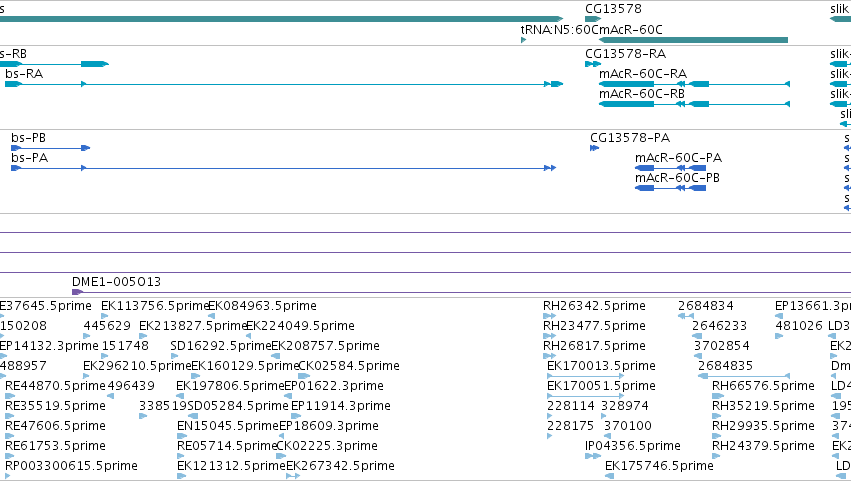
Task: Open EST RP003300615.5prime
Action: coord(71,466)
